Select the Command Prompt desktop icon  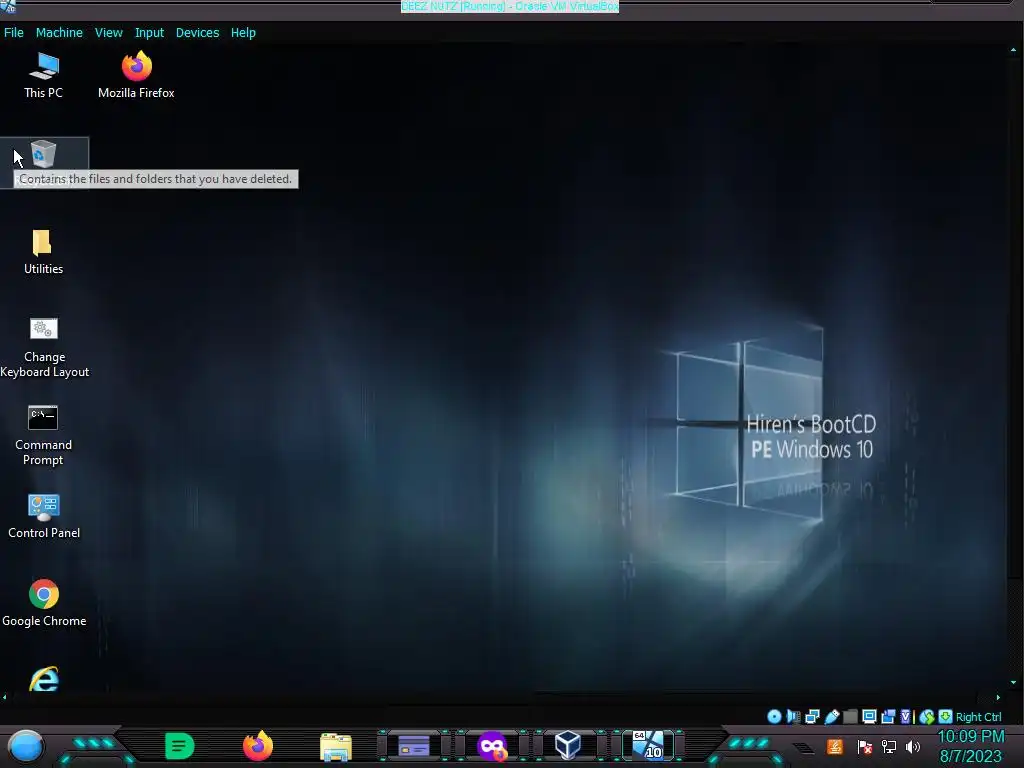43,436
